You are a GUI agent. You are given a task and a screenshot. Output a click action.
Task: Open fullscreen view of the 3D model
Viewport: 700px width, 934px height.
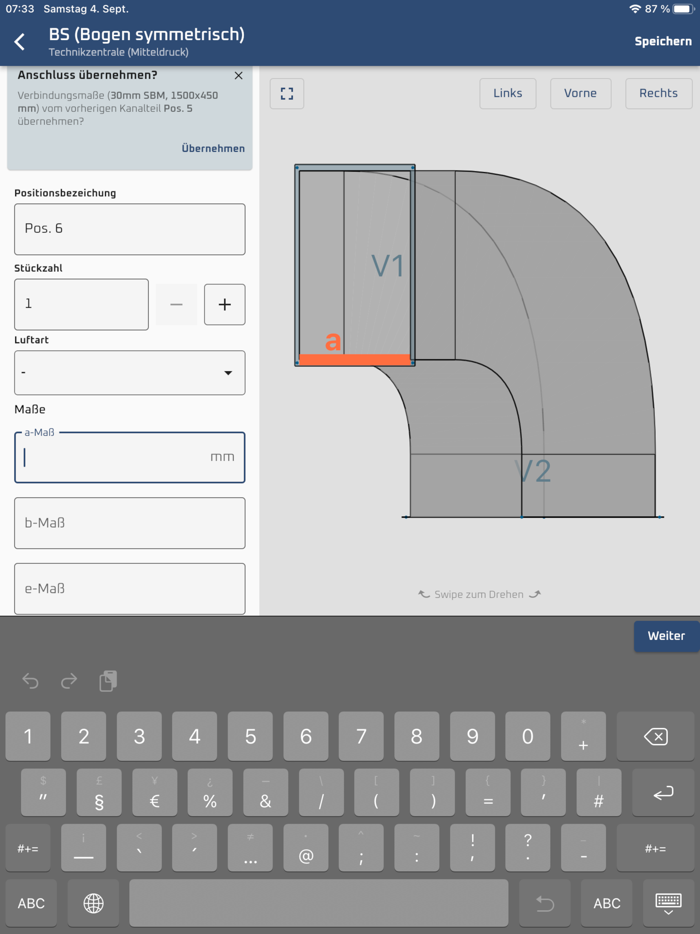pyautogui.click(x=287, y=94)
